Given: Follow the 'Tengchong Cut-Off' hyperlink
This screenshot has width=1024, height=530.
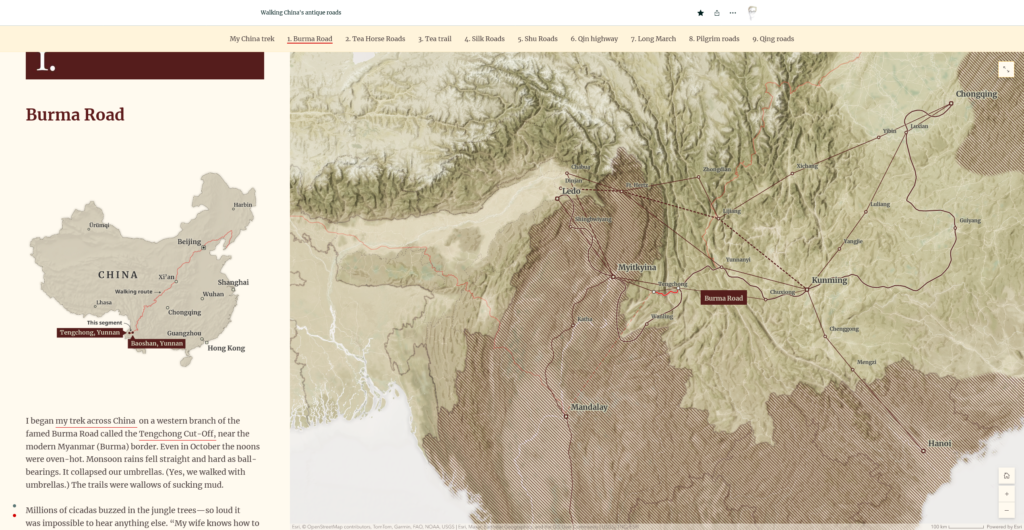Looking at the screenshot, I should point(177,434).
